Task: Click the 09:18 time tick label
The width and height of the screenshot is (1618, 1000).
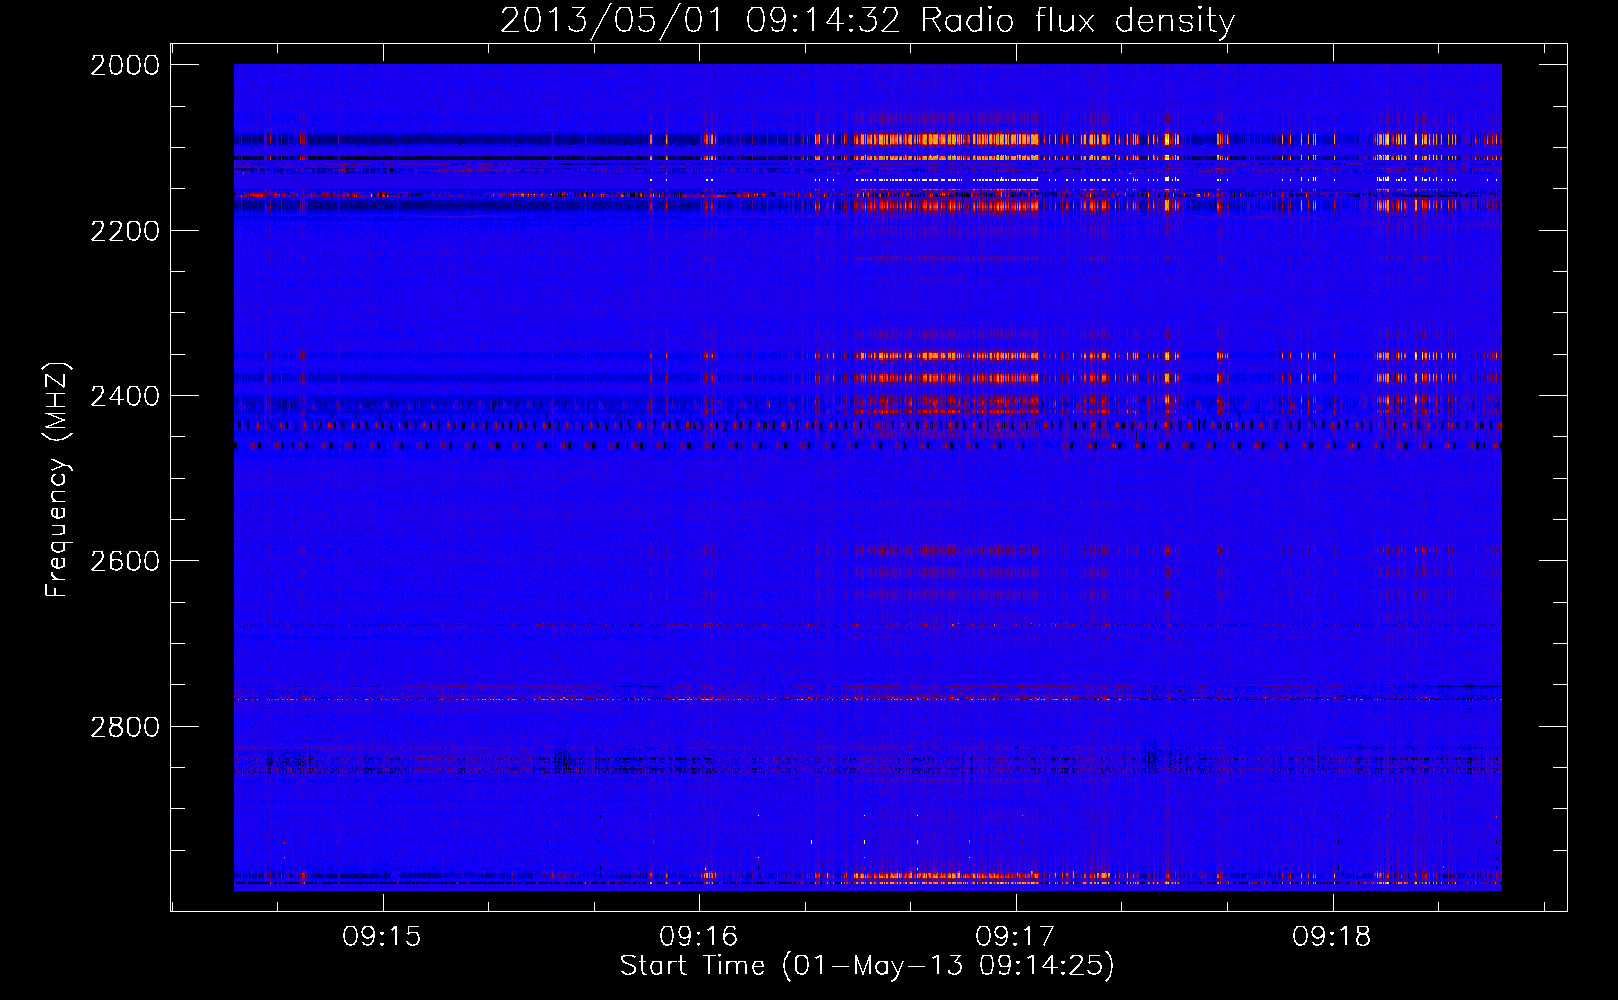Action: tap(1332, 937)
